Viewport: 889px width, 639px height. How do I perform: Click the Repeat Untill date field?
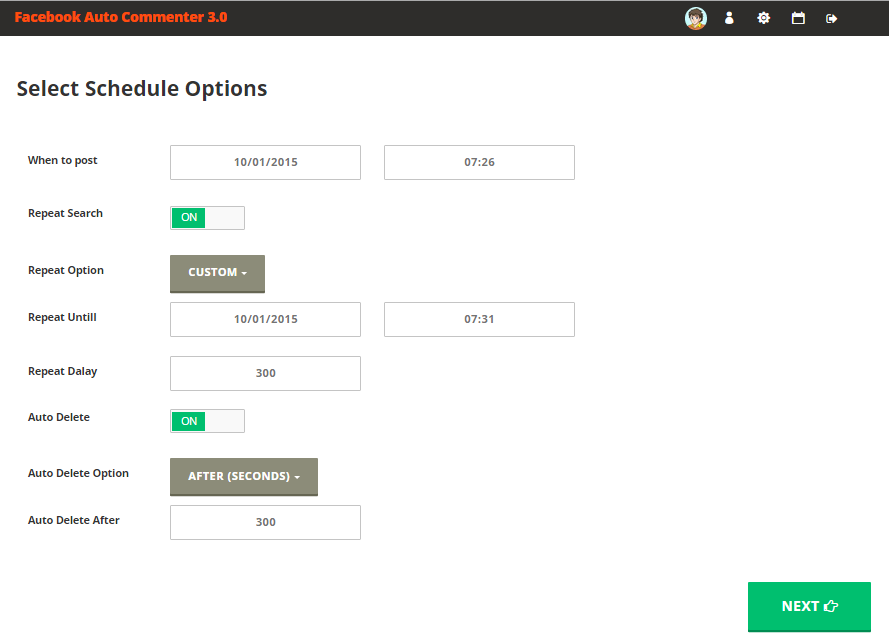265,320
